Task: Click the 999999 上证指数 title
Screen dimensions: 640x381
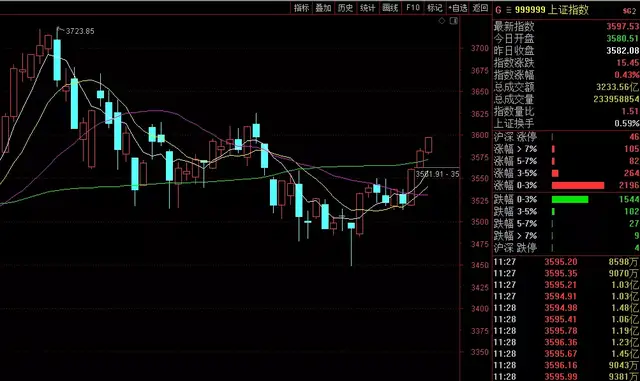Action: click(551, 10)
